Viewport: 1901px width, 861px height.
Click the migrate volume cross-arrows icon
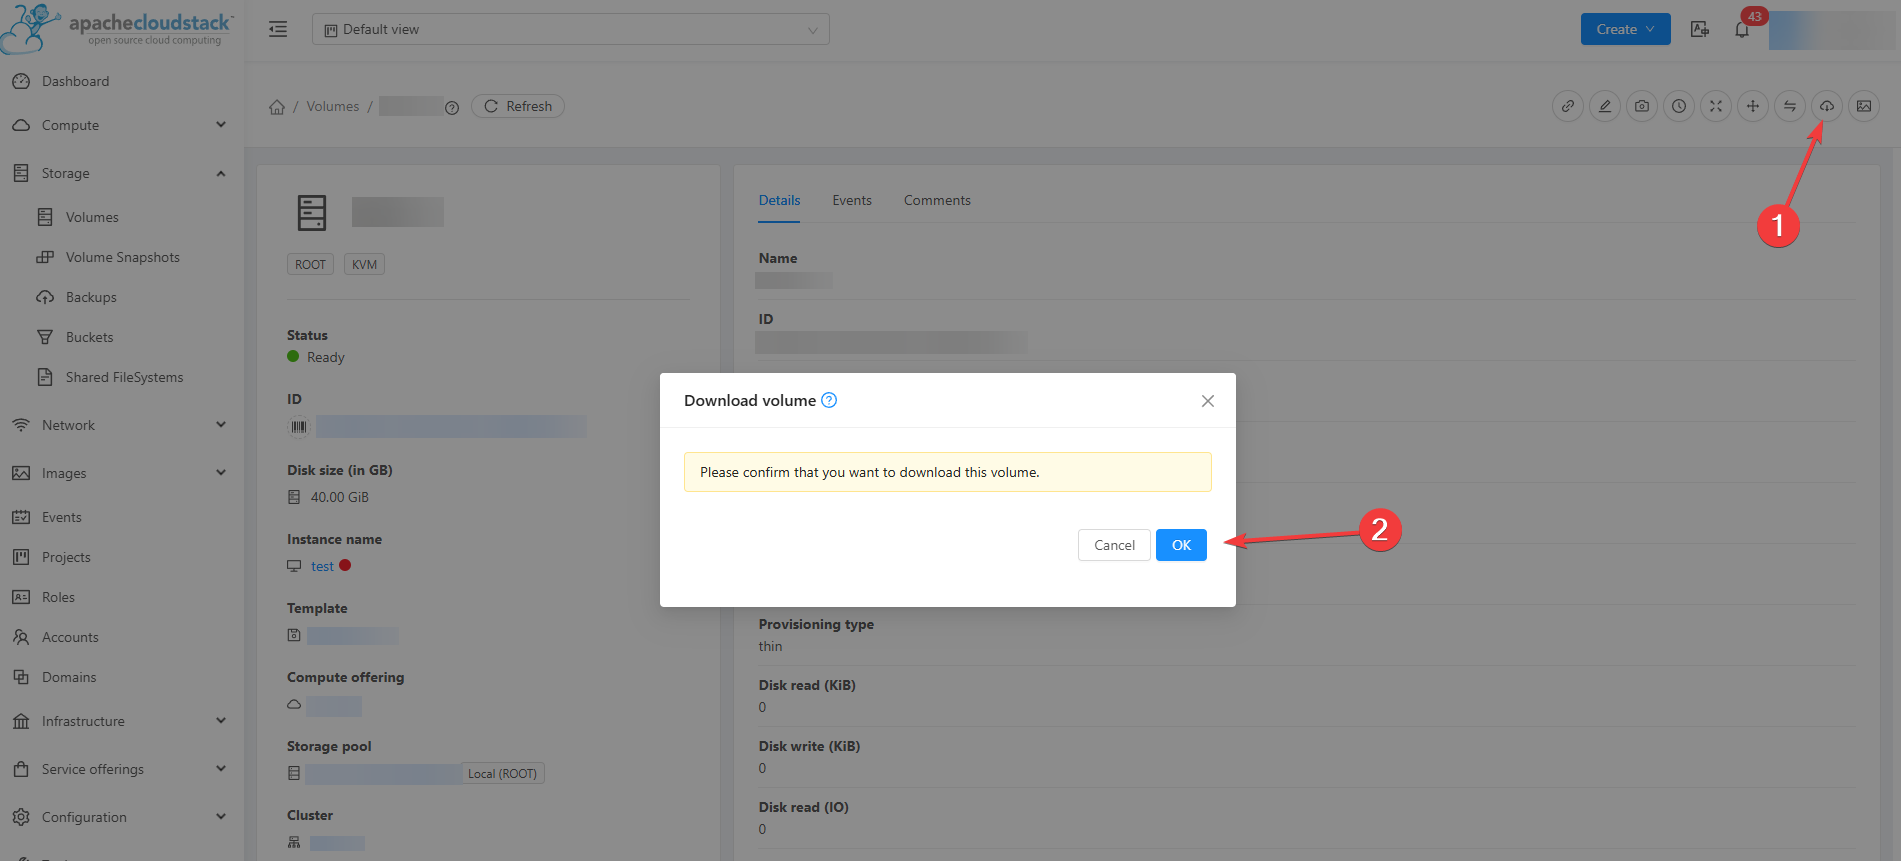[x=1753, y=106]
